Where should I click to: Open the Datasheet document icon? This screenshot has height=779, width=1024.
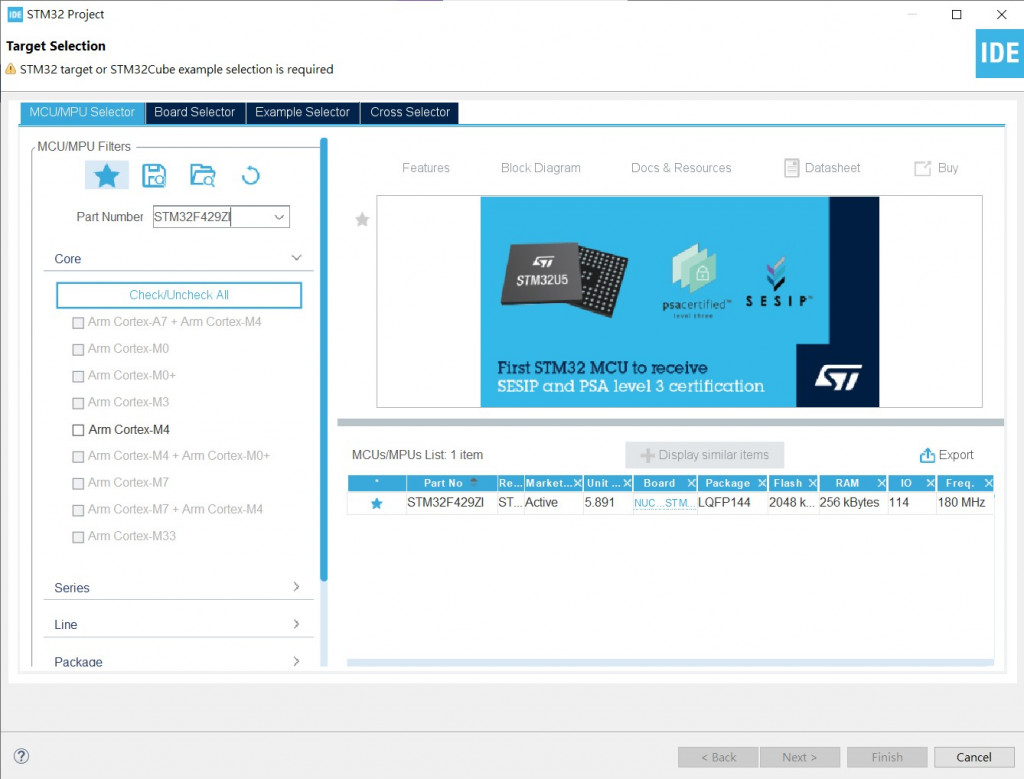click(x=792, y=168)
